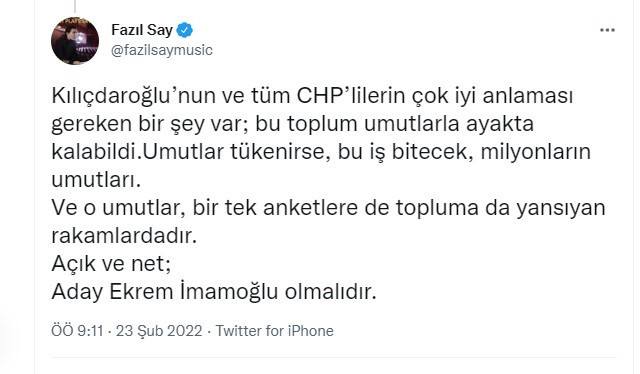The width and height of the screenshot is (640, 374).
Task: Click the word umutları. on its own line
Action: click(96, 180)
